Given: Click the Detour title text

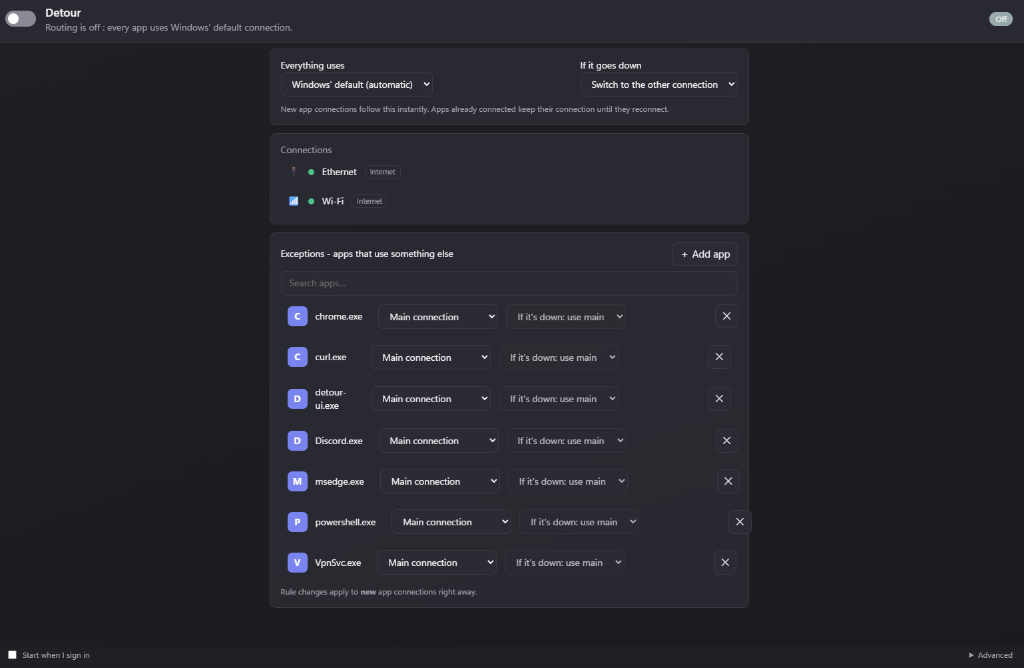Looking at the screenshot, I should coord(63,12).
